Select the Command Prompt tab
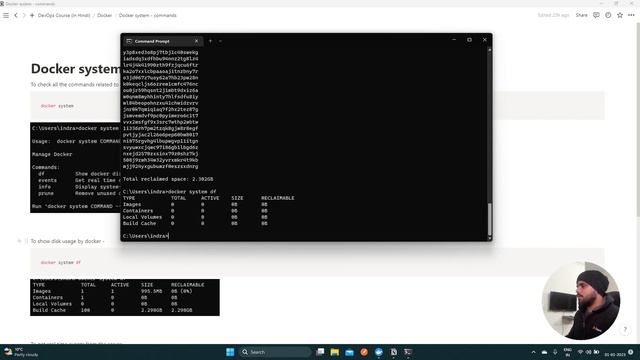 point(162,41)
